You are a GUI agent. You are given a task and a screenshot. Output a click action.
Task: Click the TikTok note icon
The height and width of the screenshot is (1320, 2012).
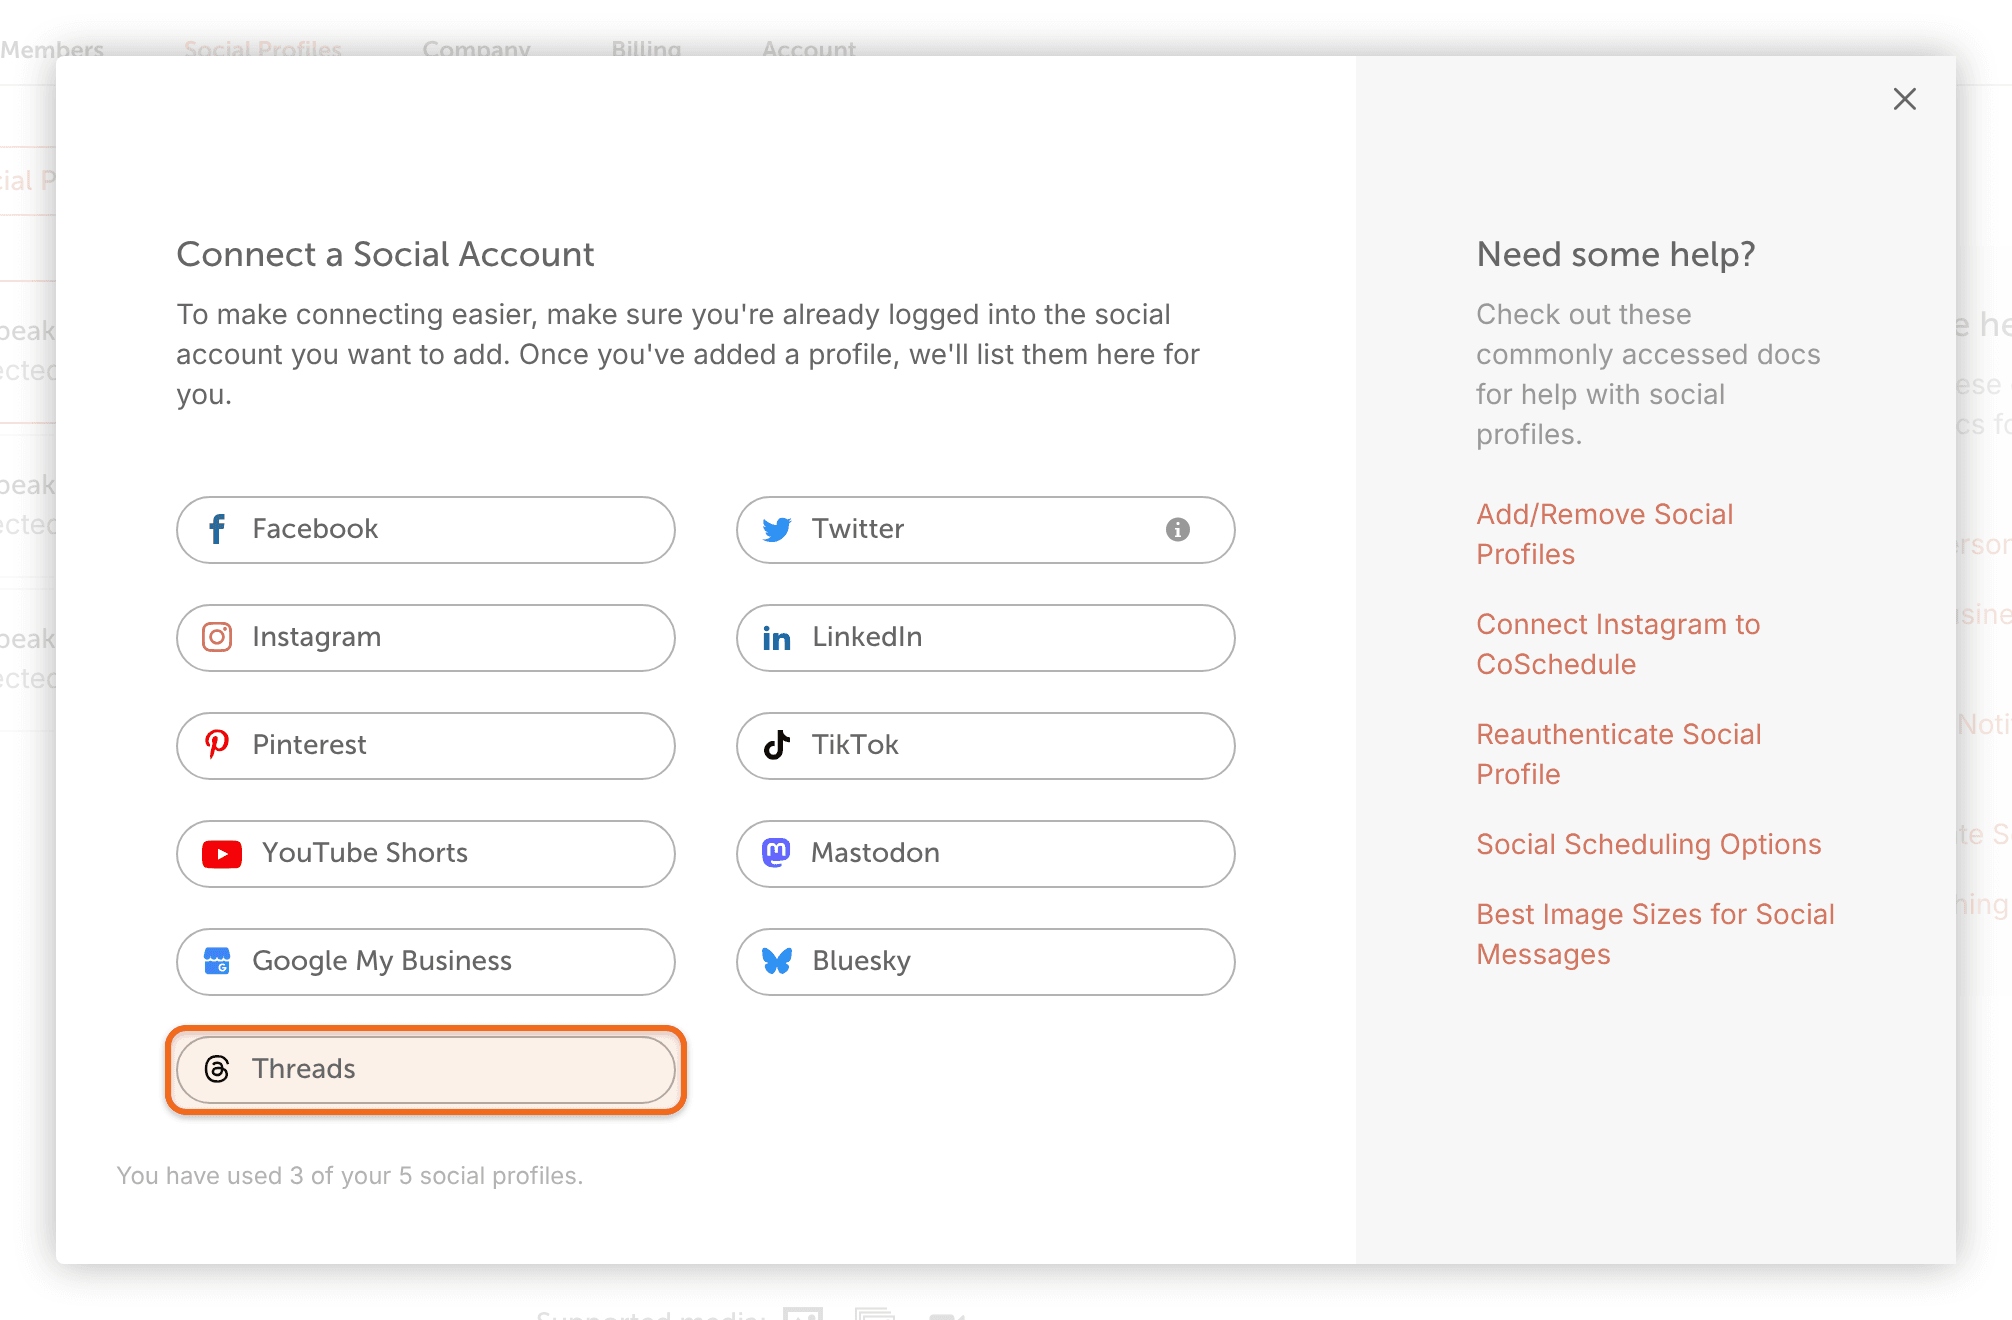click(x=777, y=745)
